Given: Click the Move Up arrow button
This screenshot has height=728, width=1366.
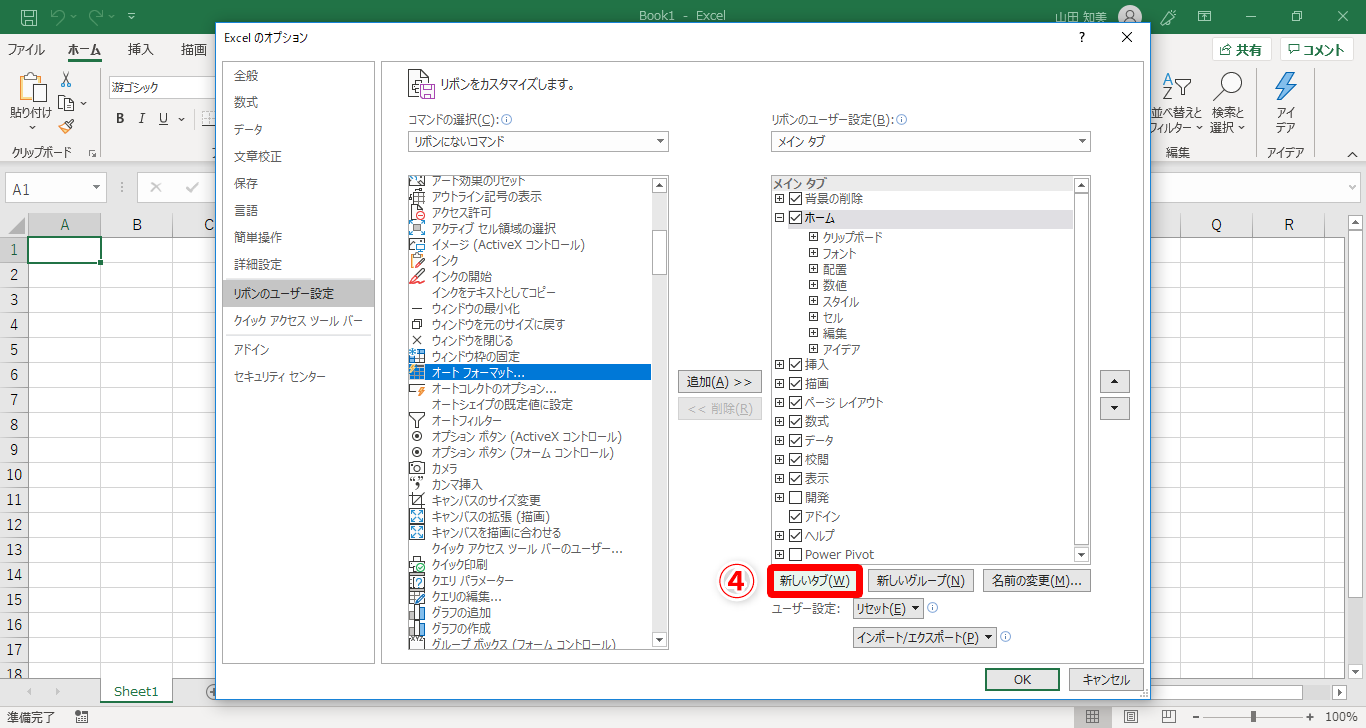Looking at the screenshot, I should 1114,382.
